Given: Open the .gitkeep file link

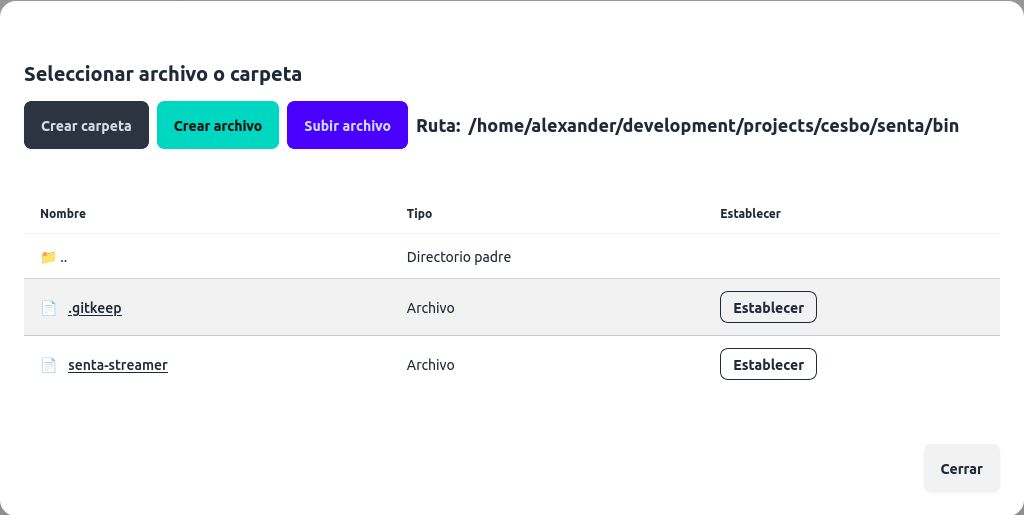Looking at the screenshot, I should click(95, 308).
